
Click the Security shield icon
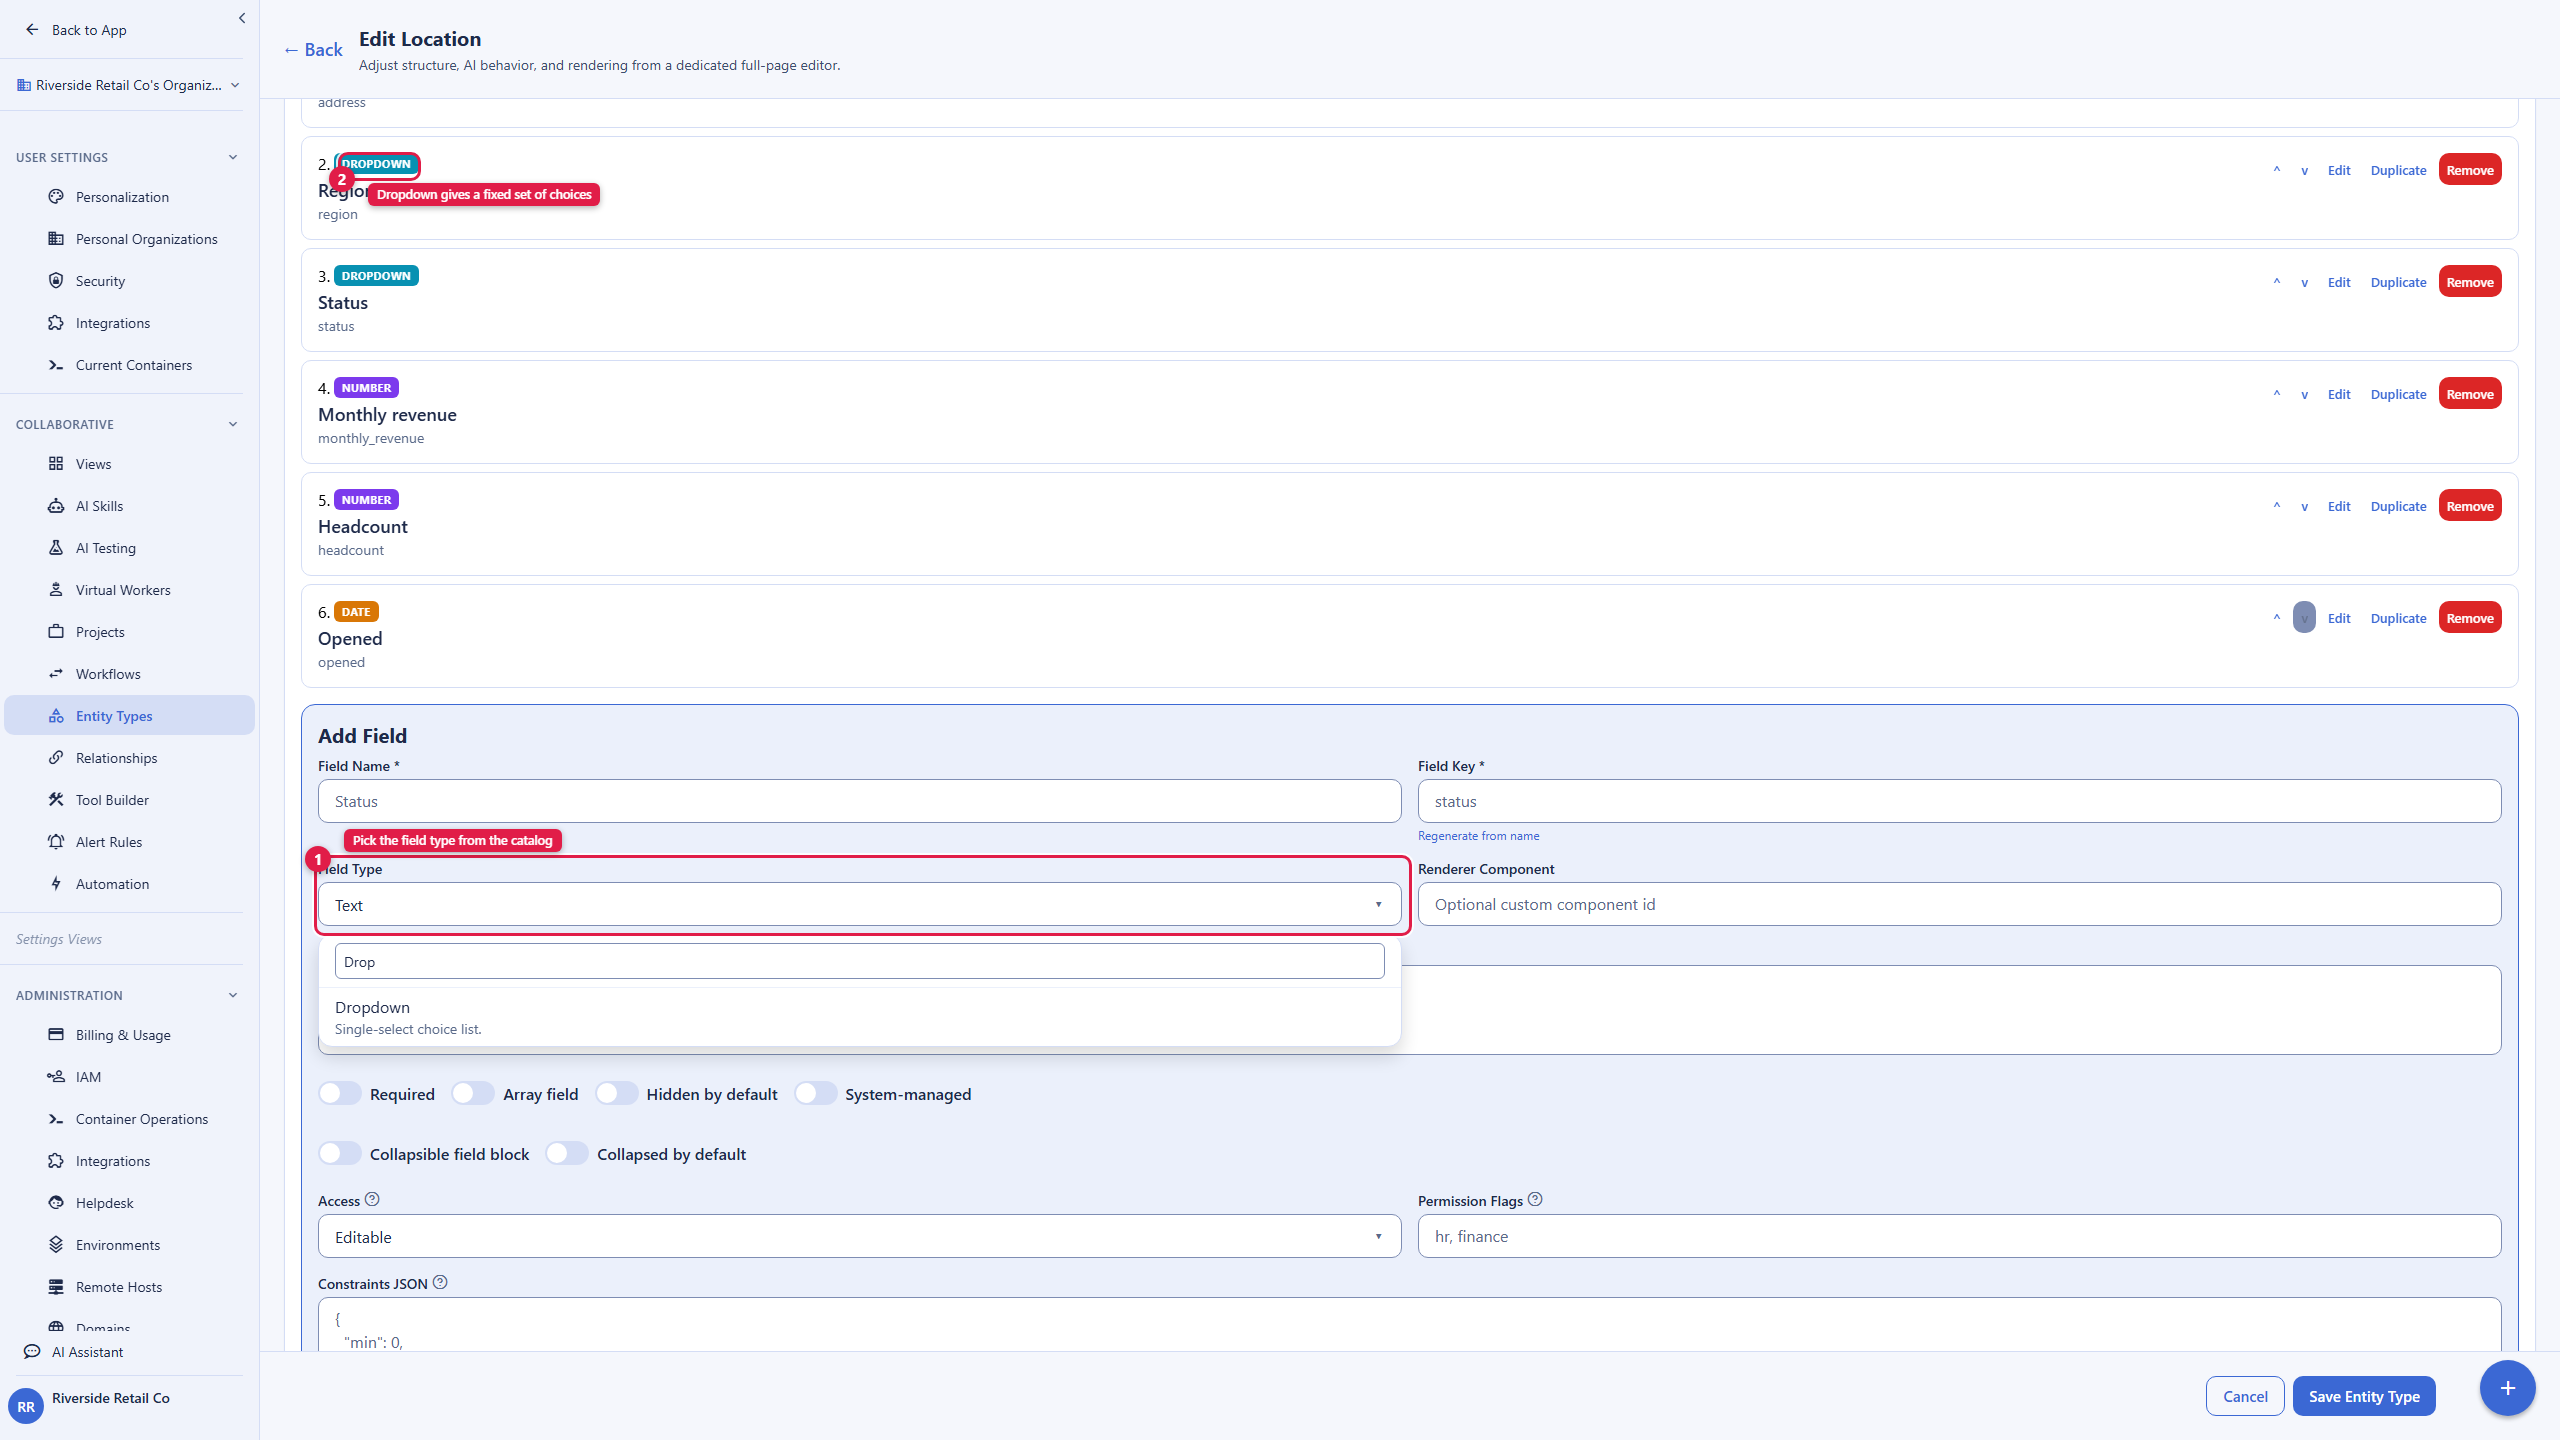pyautogui.click(x=56, y=281)
